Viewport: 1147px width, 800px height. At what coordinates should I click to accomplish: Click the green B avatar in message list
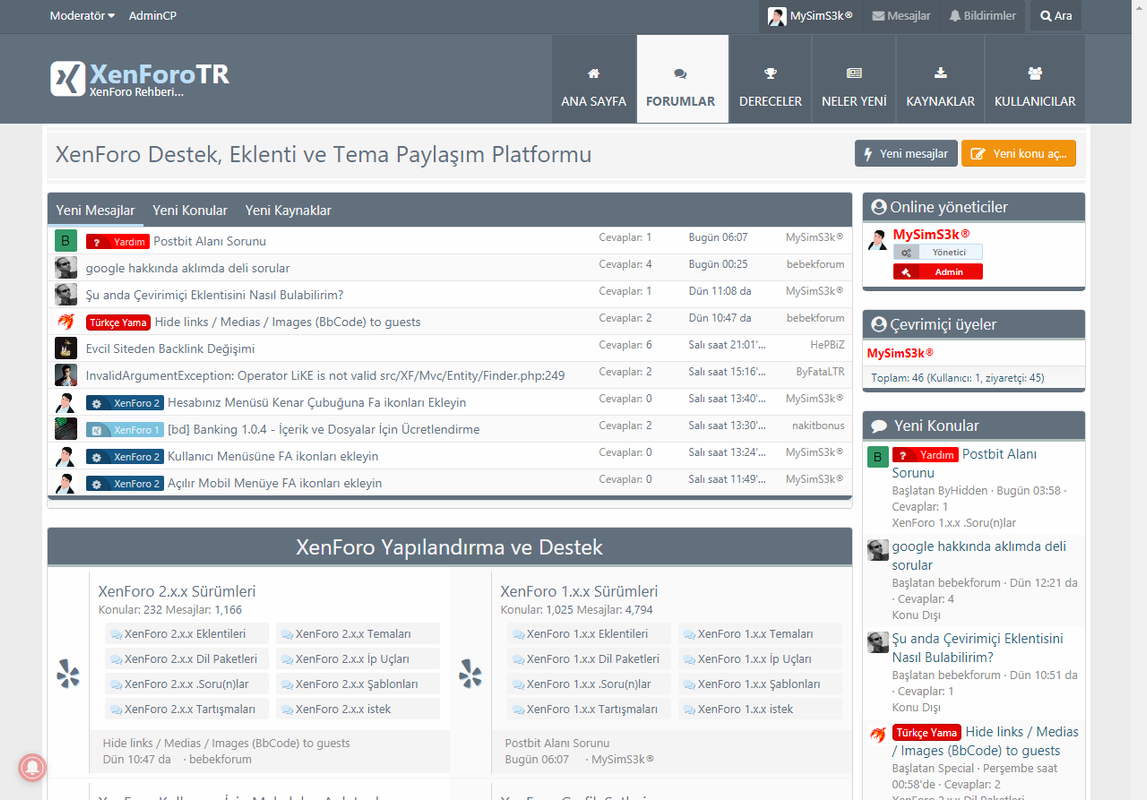pos(65,241)
